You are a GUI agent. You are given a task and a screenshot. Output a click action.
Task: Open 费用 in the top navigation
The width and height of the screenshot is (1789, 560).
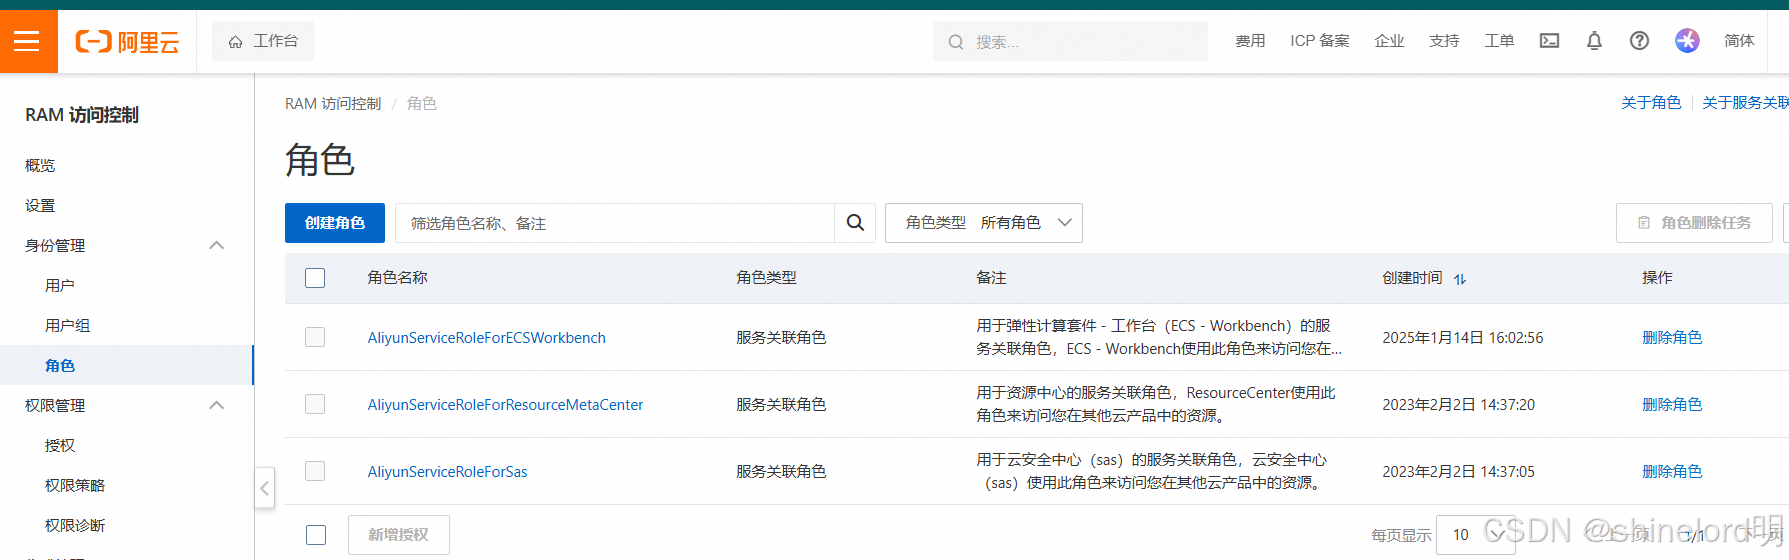point(1250,41)
